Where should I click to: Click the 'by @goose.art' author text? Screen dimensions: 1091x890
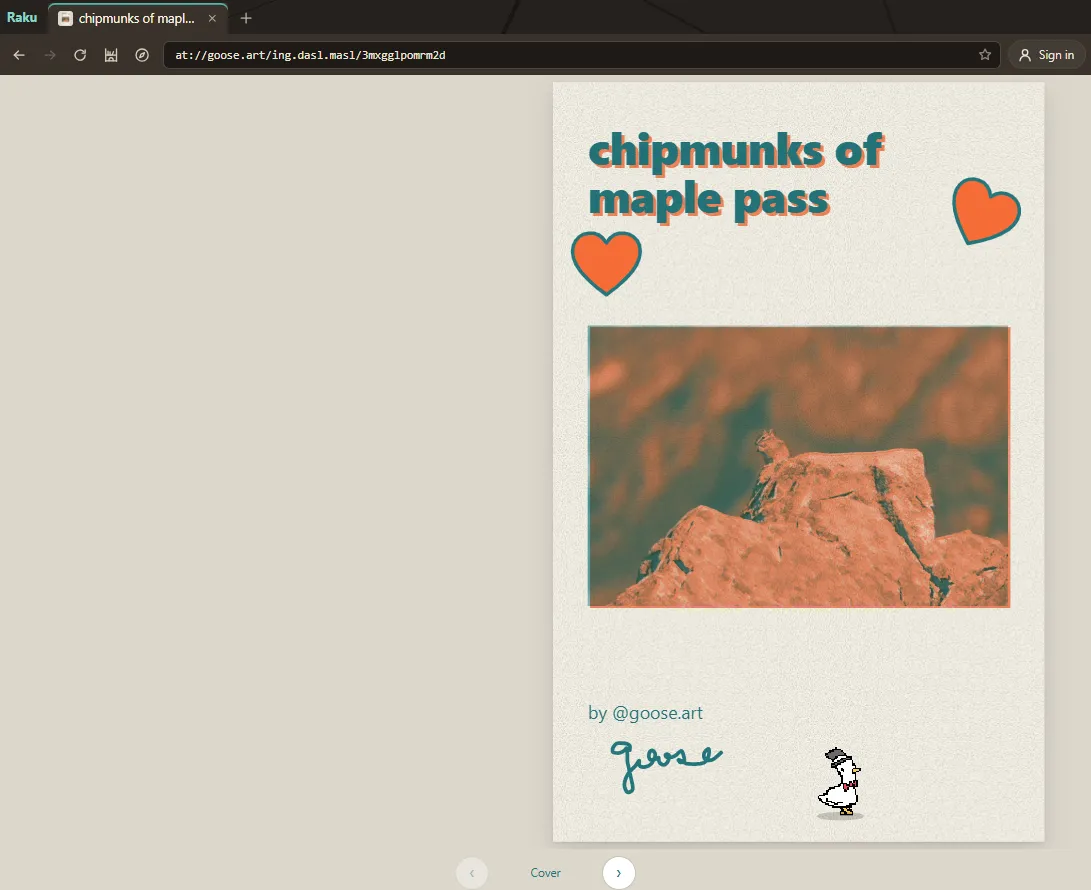click(x=645, y=713)
